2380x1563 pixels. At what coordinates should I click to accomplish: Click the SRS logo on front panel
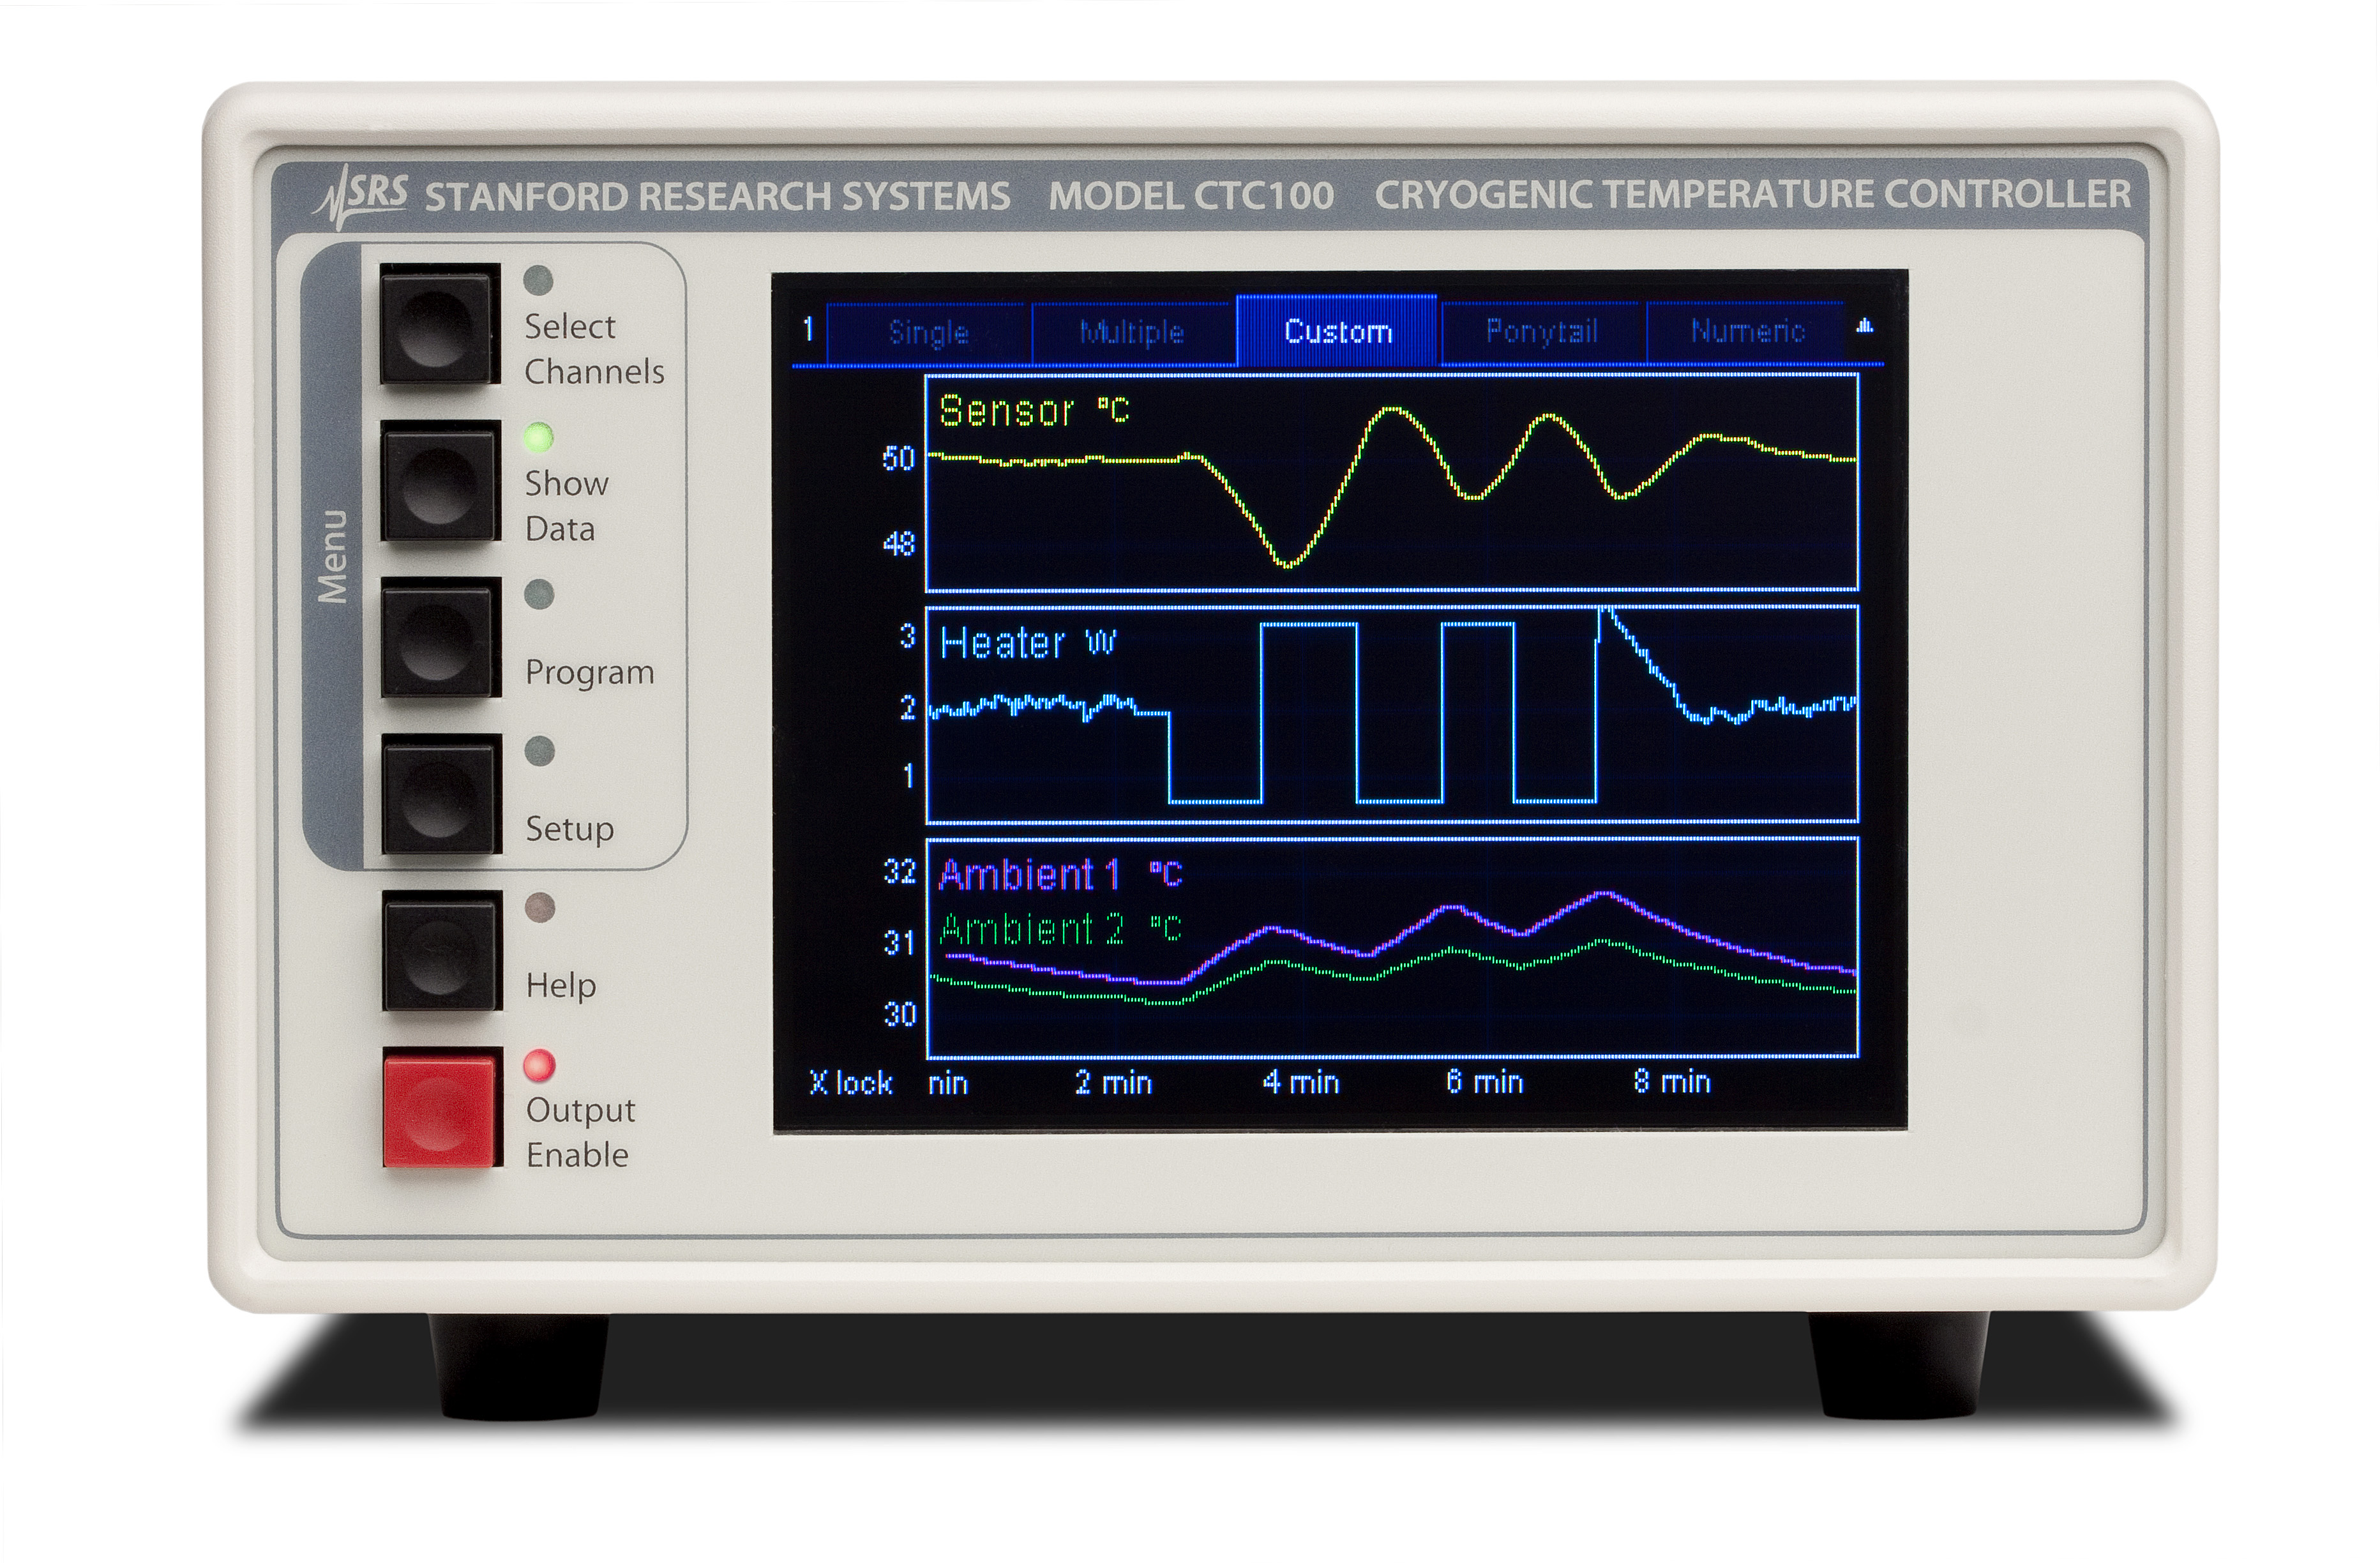coord(361,196)
